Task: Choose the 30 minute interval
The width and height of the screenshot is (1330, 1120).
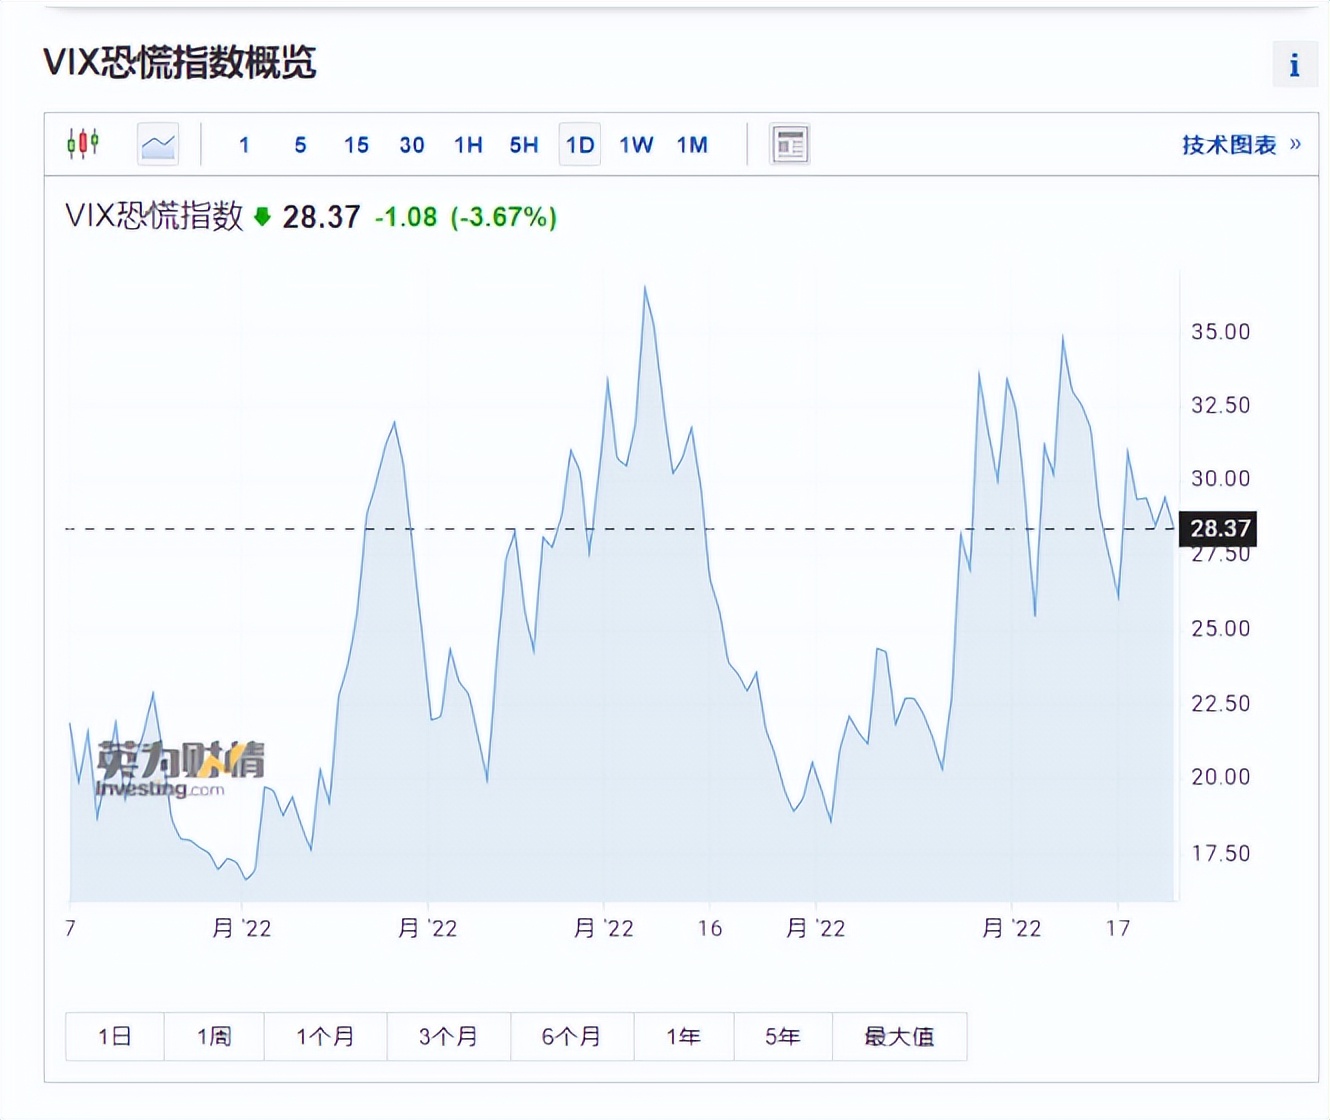Action: pyautogui.click(x=412, y=145)
